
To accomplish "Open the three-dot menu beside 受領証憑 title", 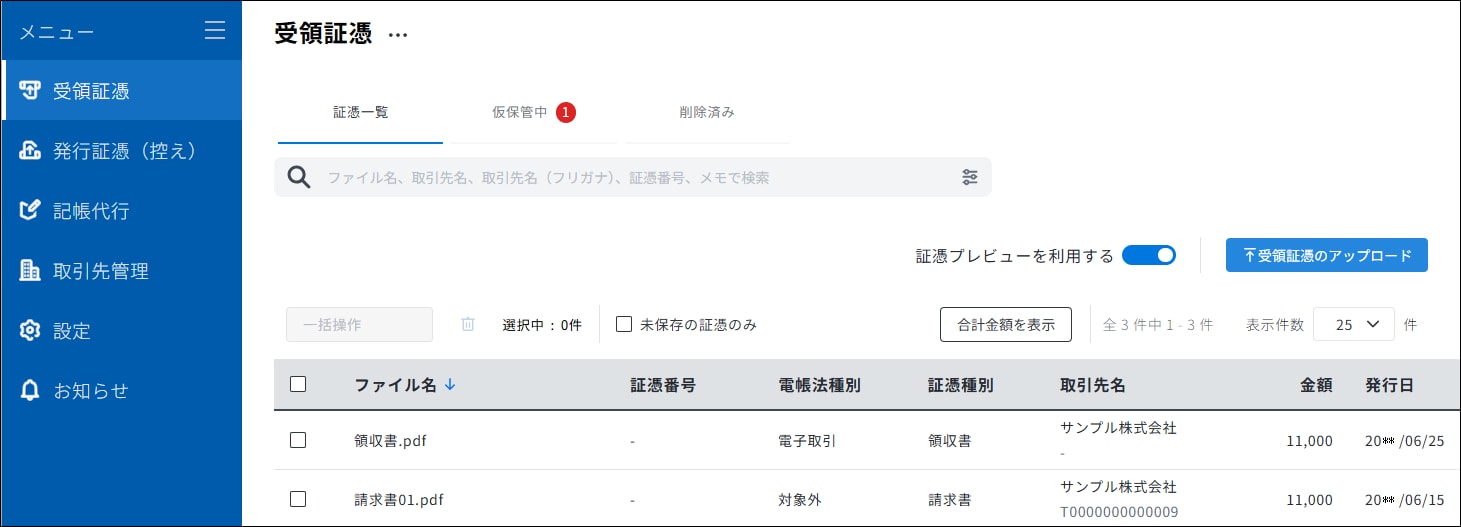I will [x=398, y=35].
